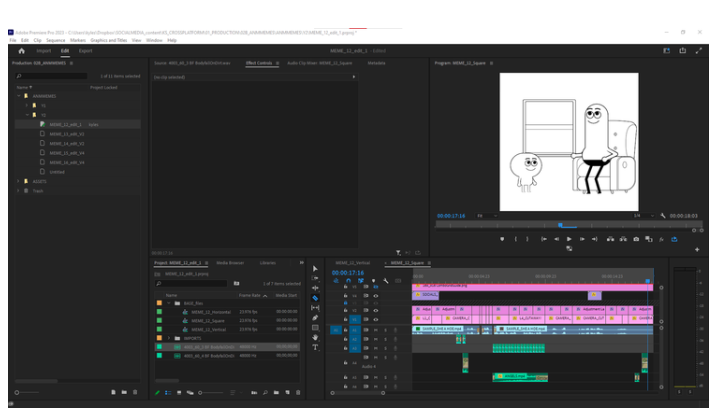Click Find magnifier in Project panel footer

[265, 392]
